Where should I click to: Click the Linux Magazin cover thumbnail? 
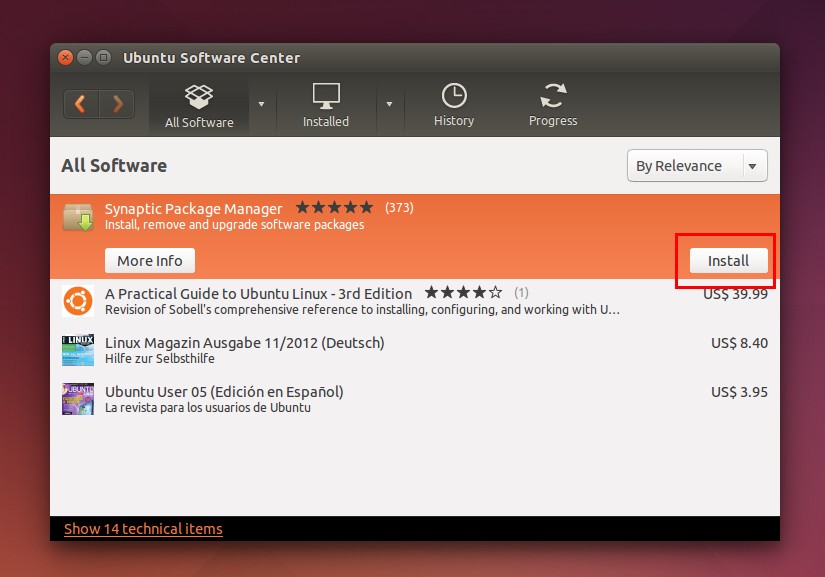[78, 350]
